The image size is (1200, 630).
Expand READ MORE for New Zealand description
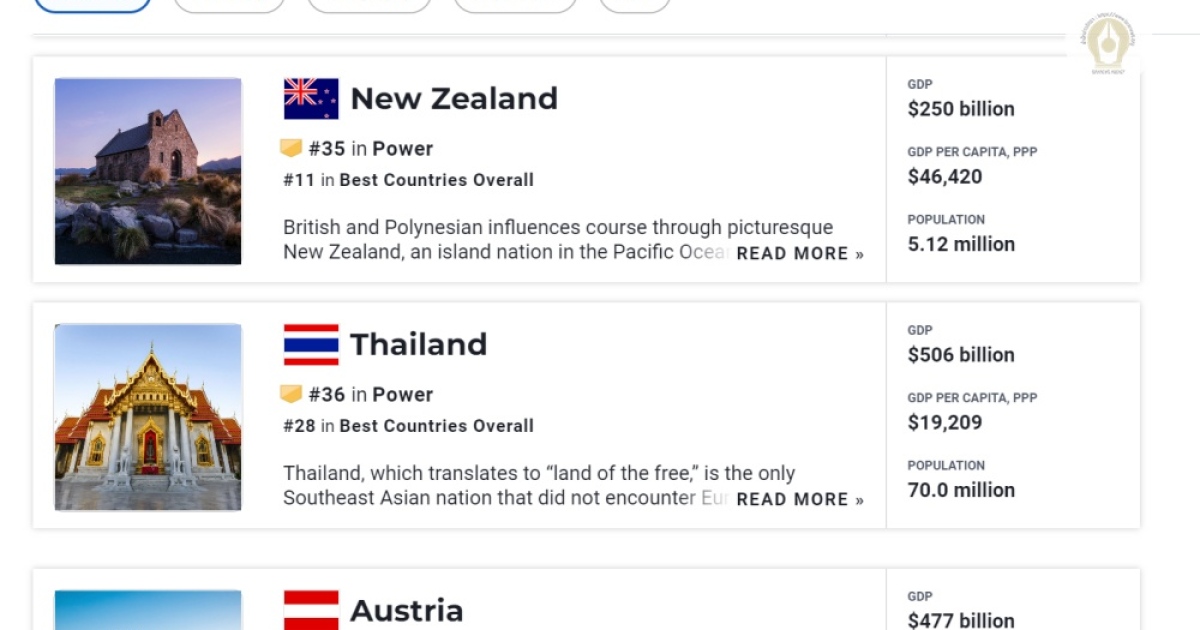[800, 254]
